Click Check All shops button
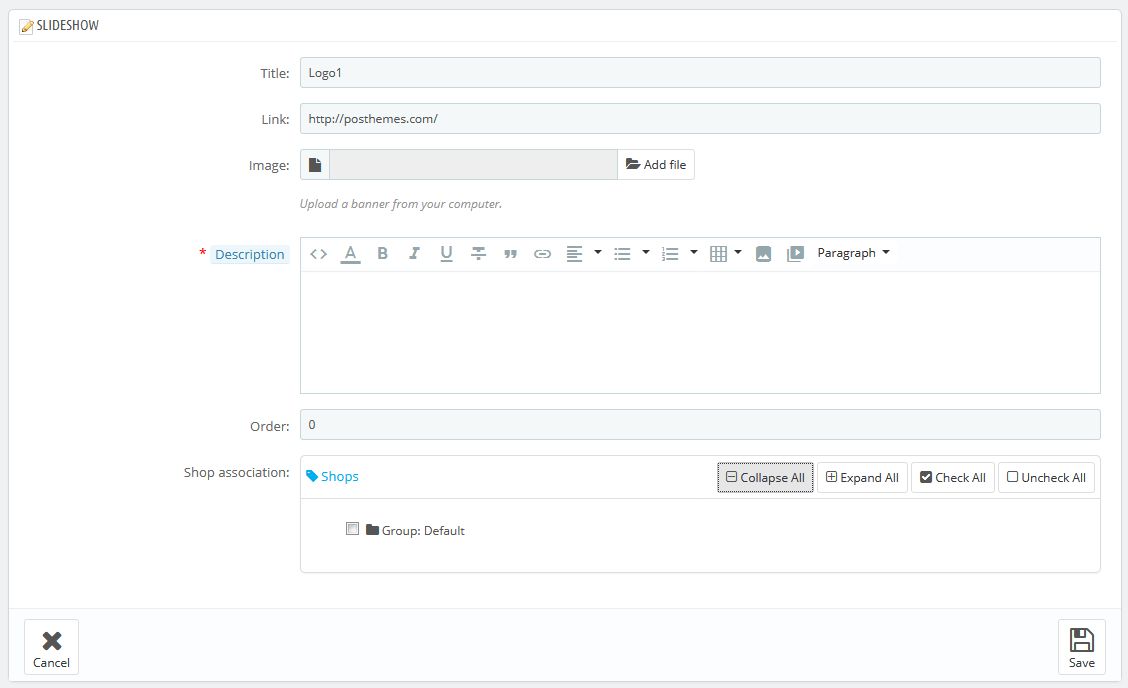Screen dimensions: 1128x688 coord(952,477)
